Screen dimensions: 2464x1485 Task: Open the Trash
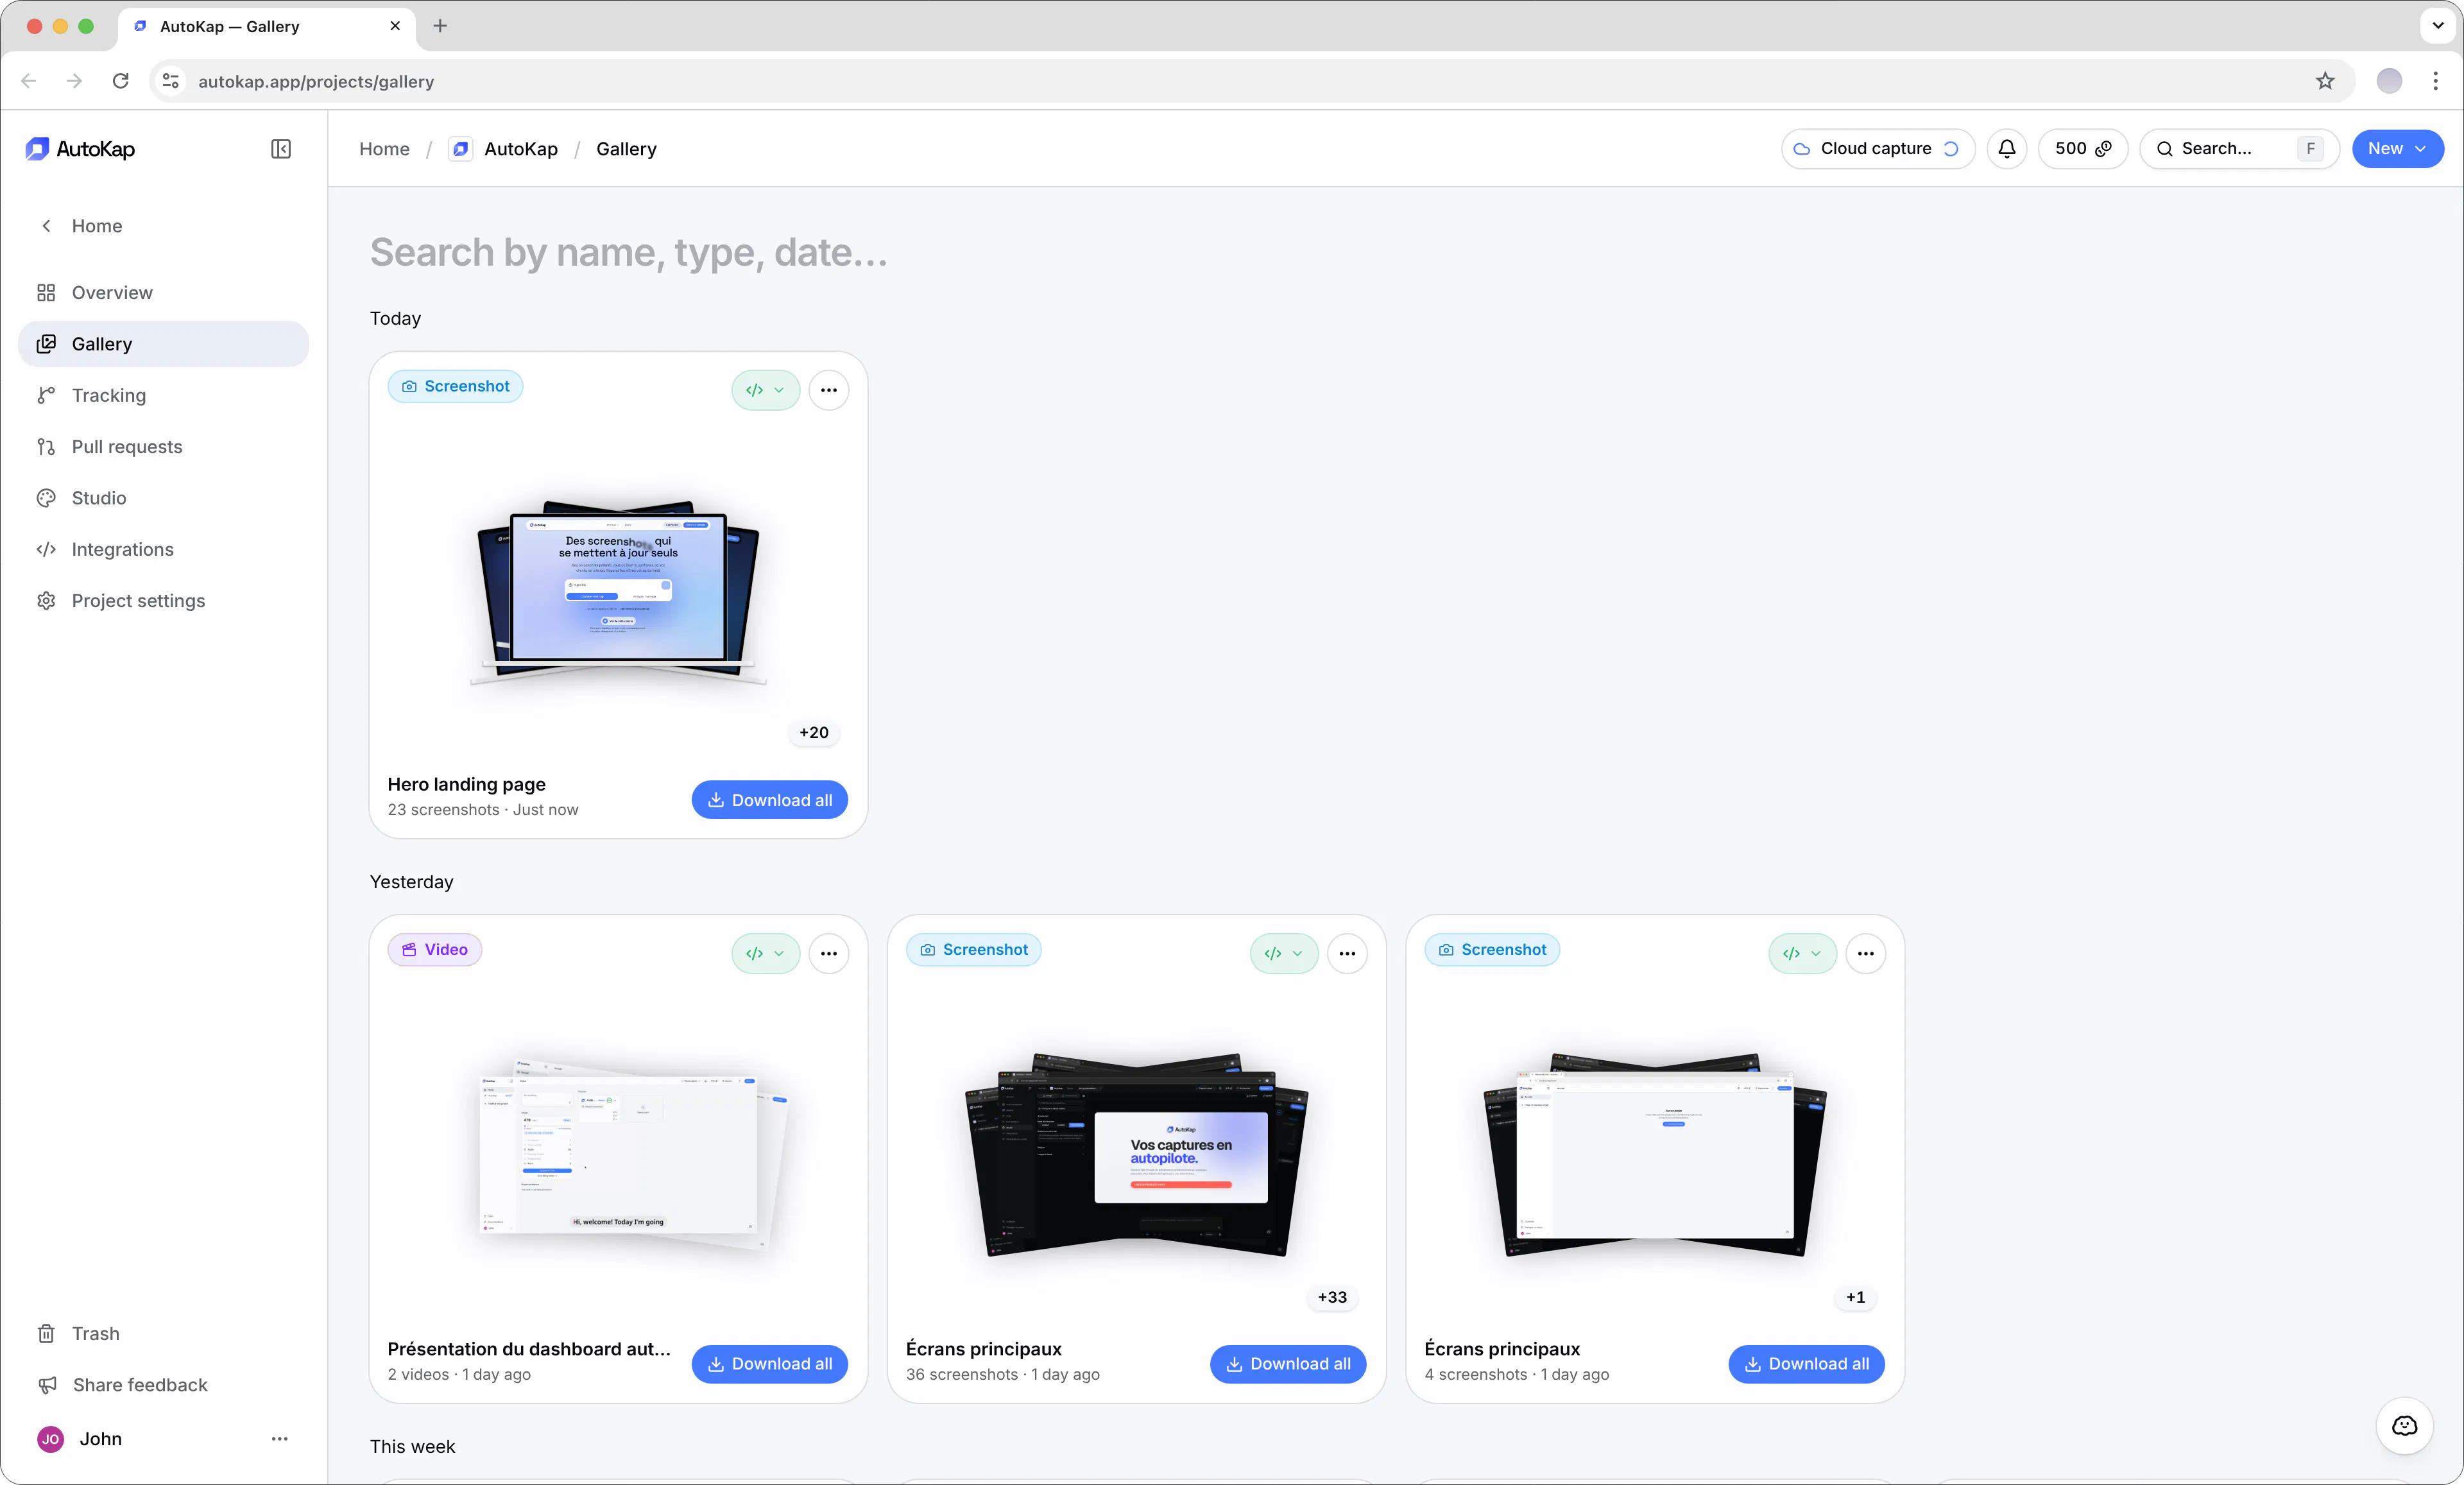163,1333
